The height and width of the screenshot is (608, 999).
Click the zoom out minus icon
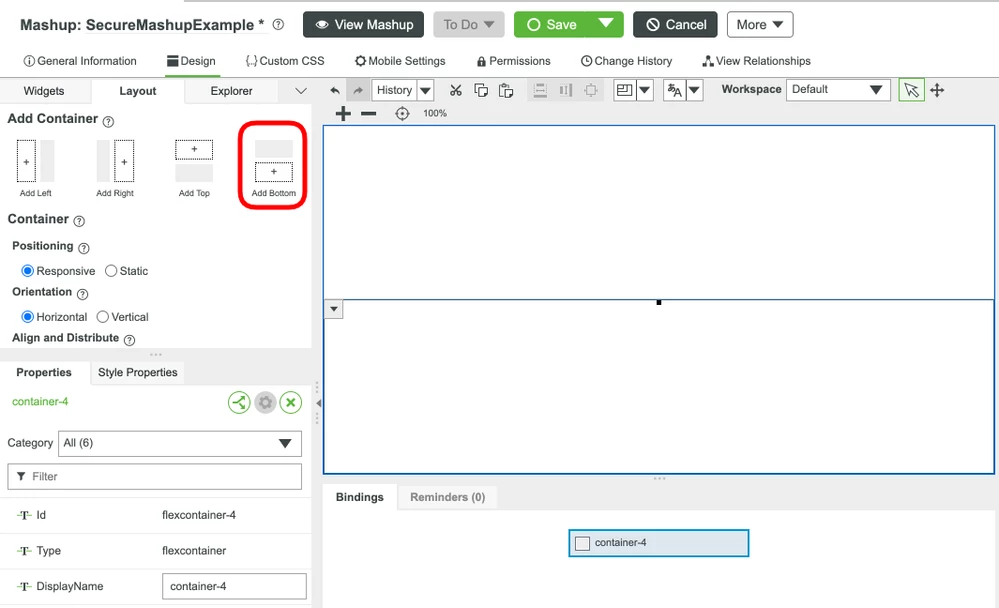(368, 113)
